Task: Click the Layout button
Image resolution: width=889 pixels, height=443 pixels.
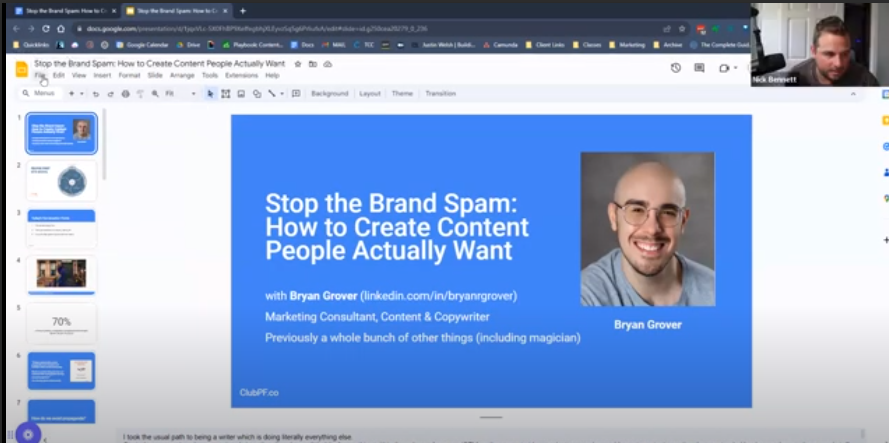Action: (x=370, y=94)
